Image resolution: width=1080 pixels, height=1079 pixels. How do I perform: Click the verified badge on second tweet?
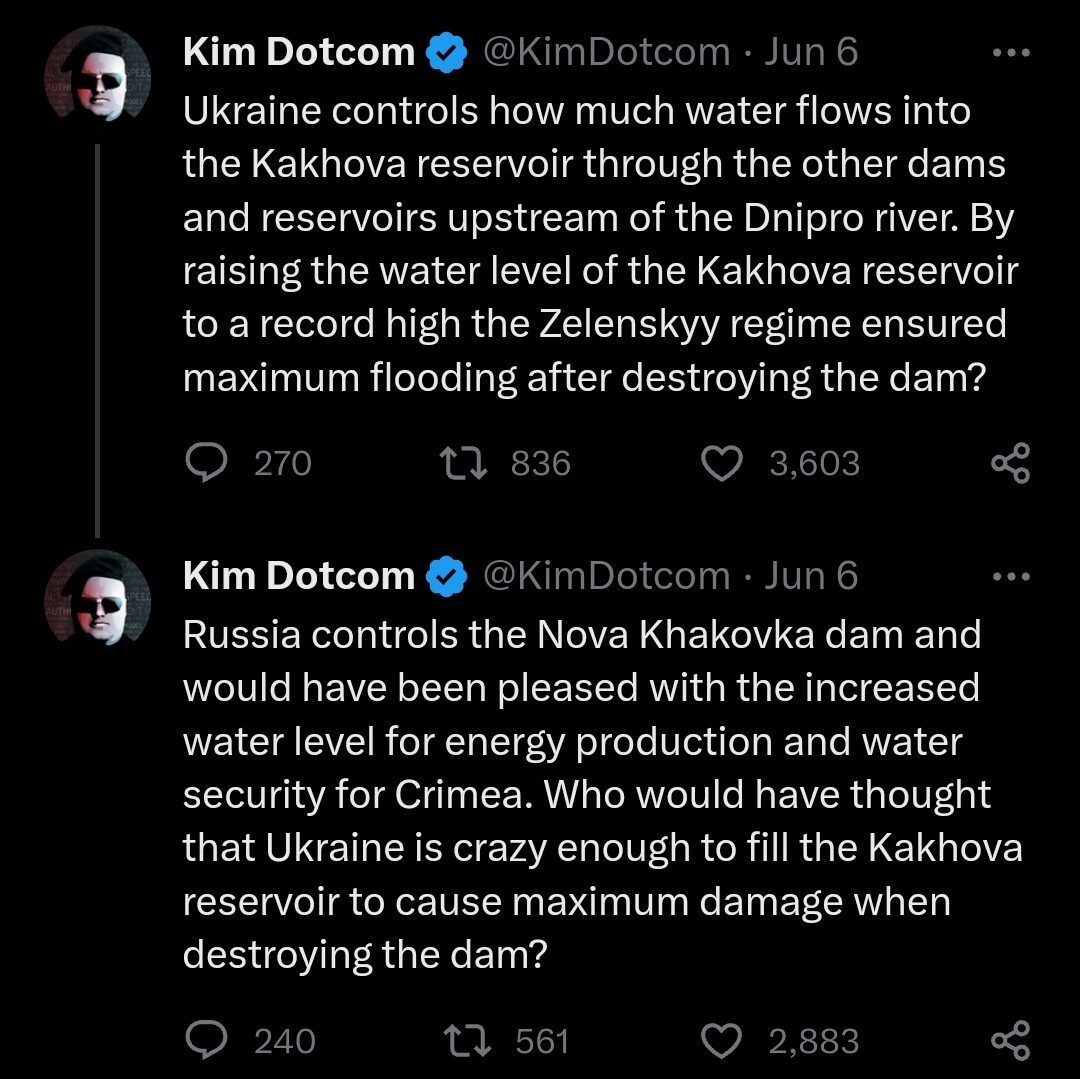(445, 577)
